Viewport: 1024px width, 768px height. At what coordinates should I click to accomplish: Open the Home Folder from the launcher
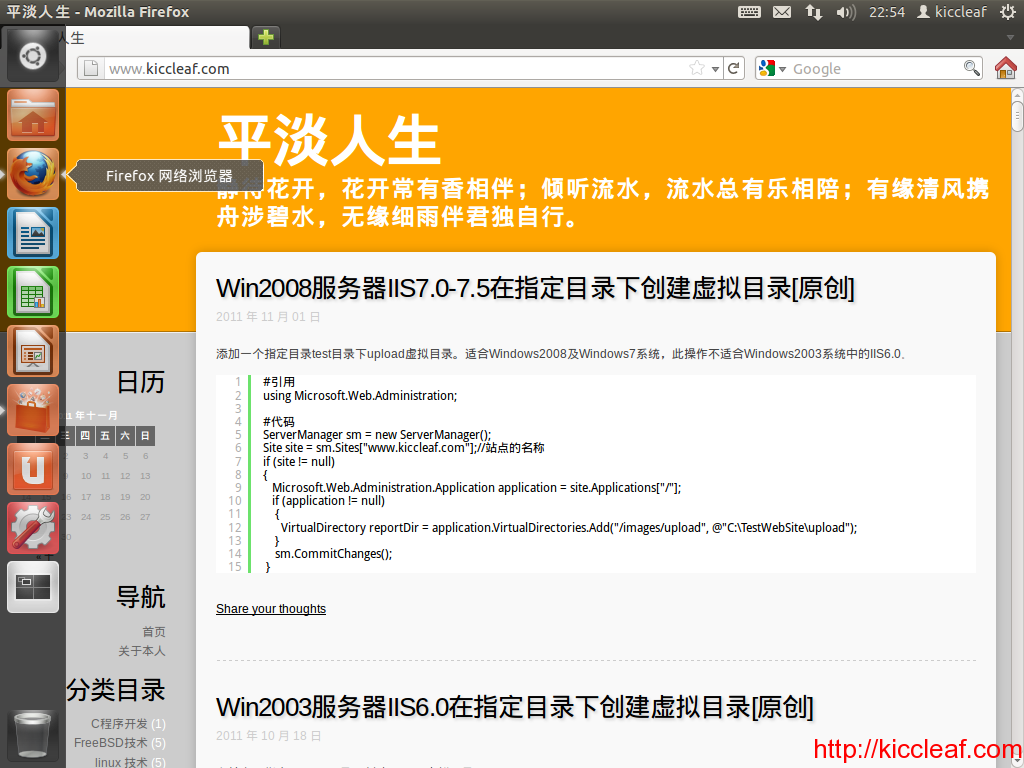pos(33,115)
